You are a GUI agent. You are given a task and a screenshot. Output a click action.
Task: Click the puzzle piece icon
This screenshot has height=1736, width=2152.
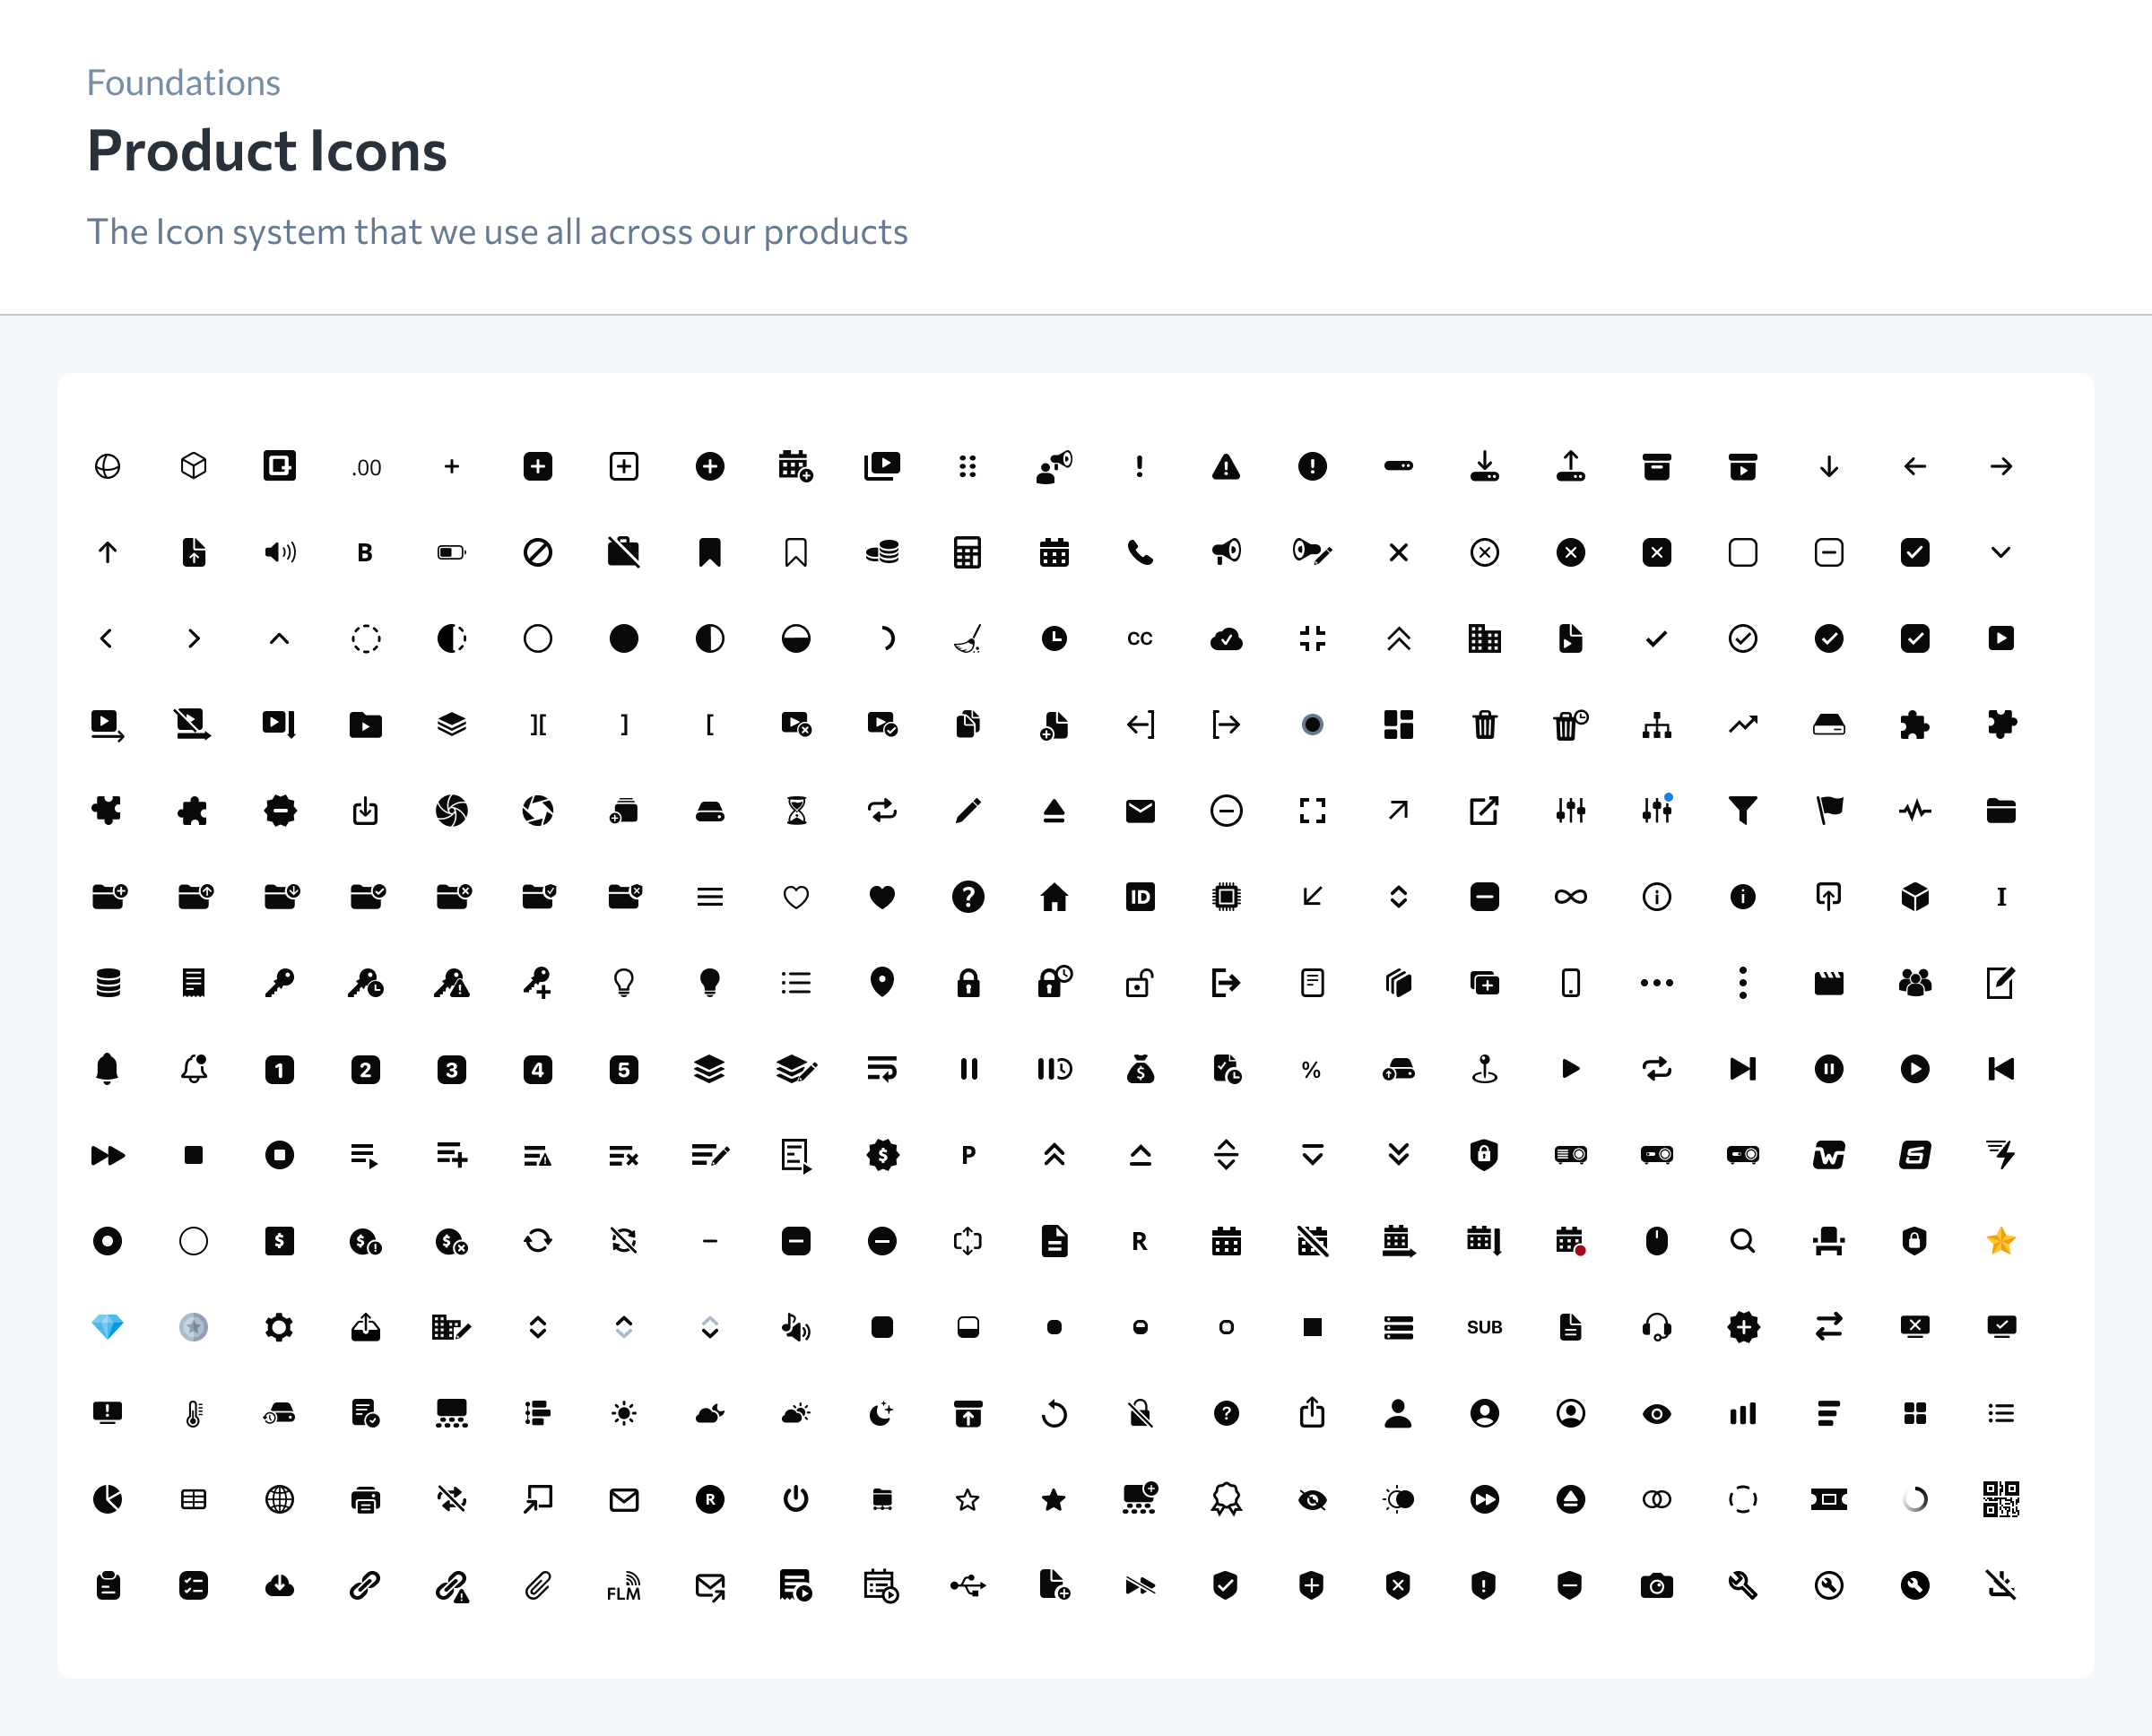[1916, 725]
